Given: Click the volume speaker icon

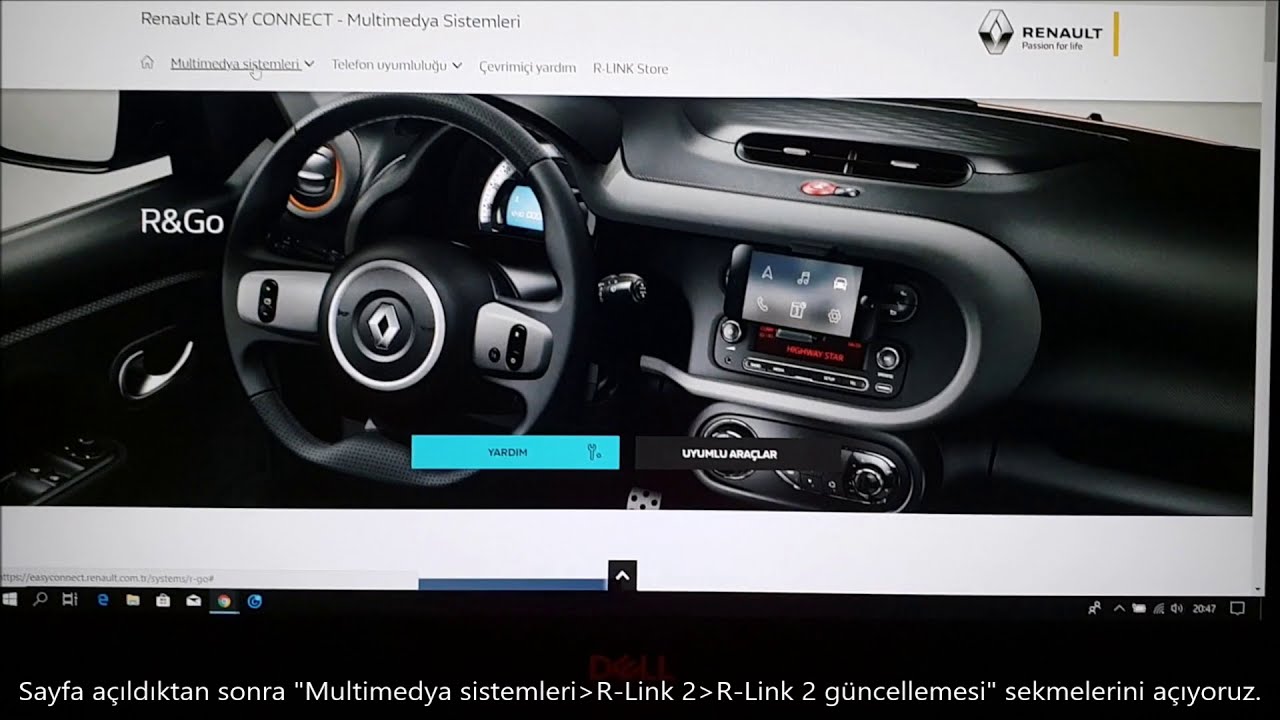Looking at the screenshot, I should pos(1175,608).
